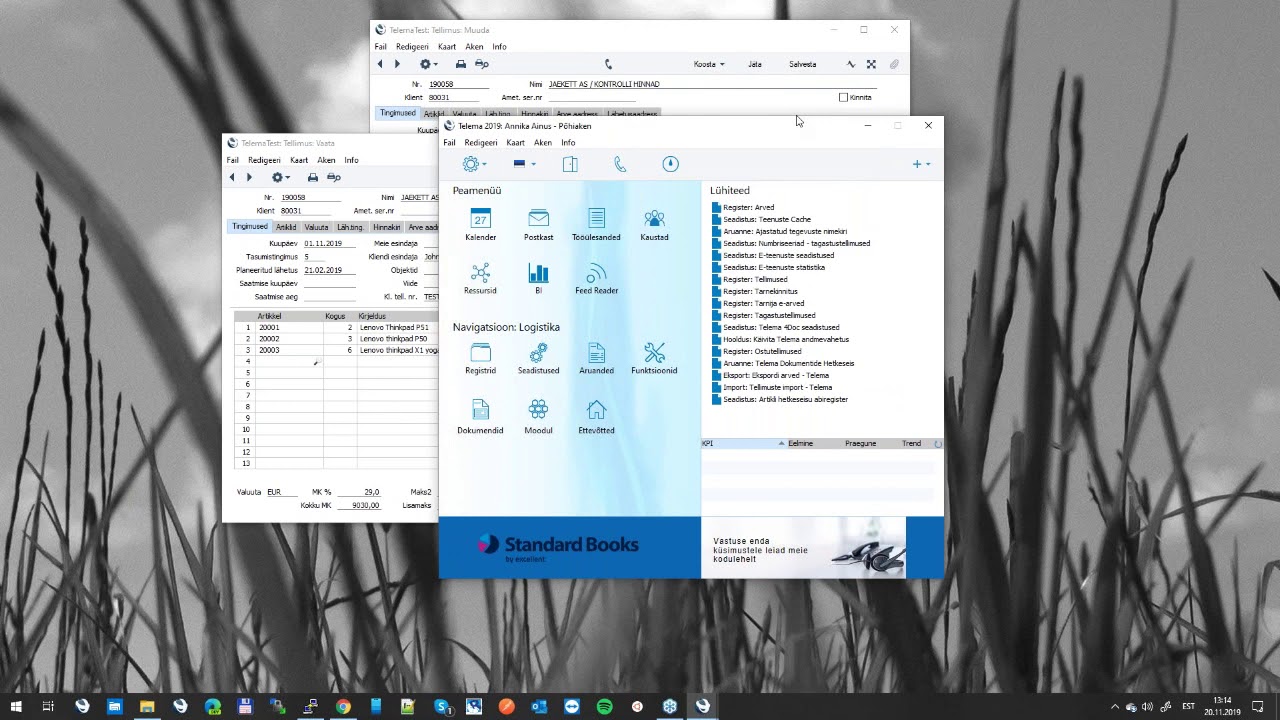The width and height of the screenshot is (1280, 720).
Task: Open the Koosta dropdown
Action: coord(709,64)
